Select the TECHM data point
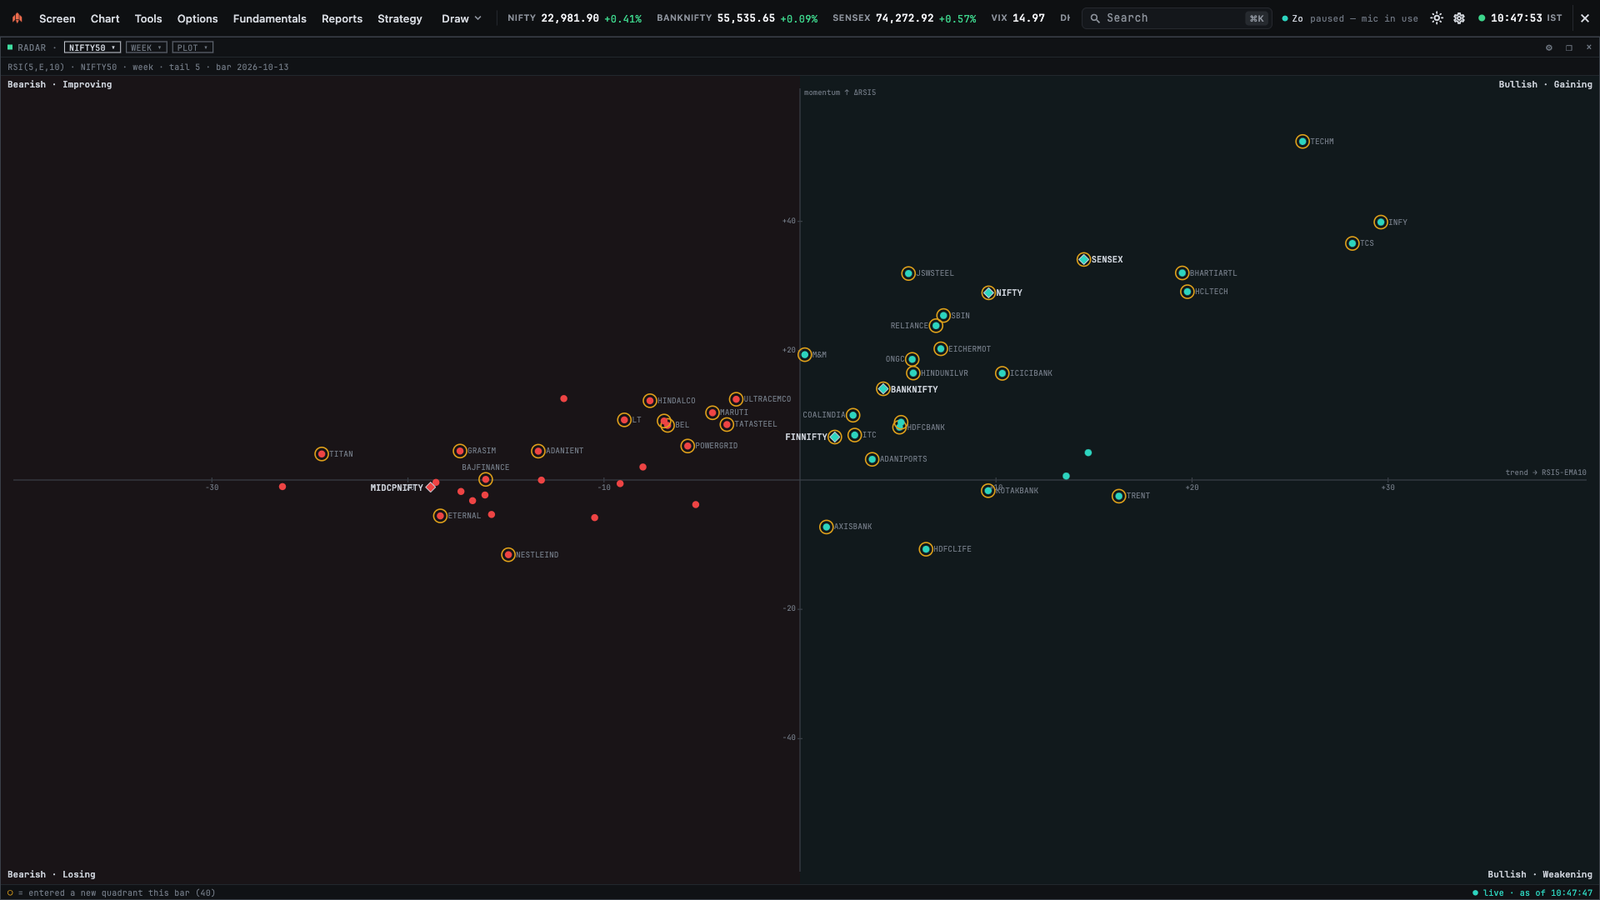 (1302, 141)
